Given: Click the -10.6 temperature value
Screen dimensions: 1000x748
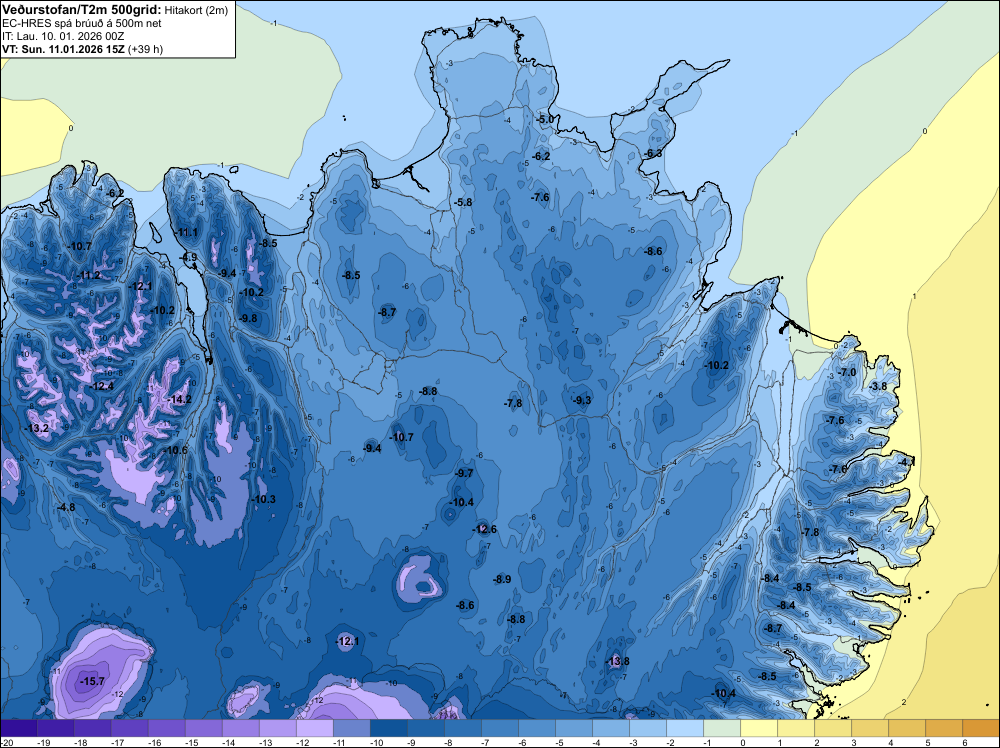Looking at the screenshot, I should coord(175,450).
